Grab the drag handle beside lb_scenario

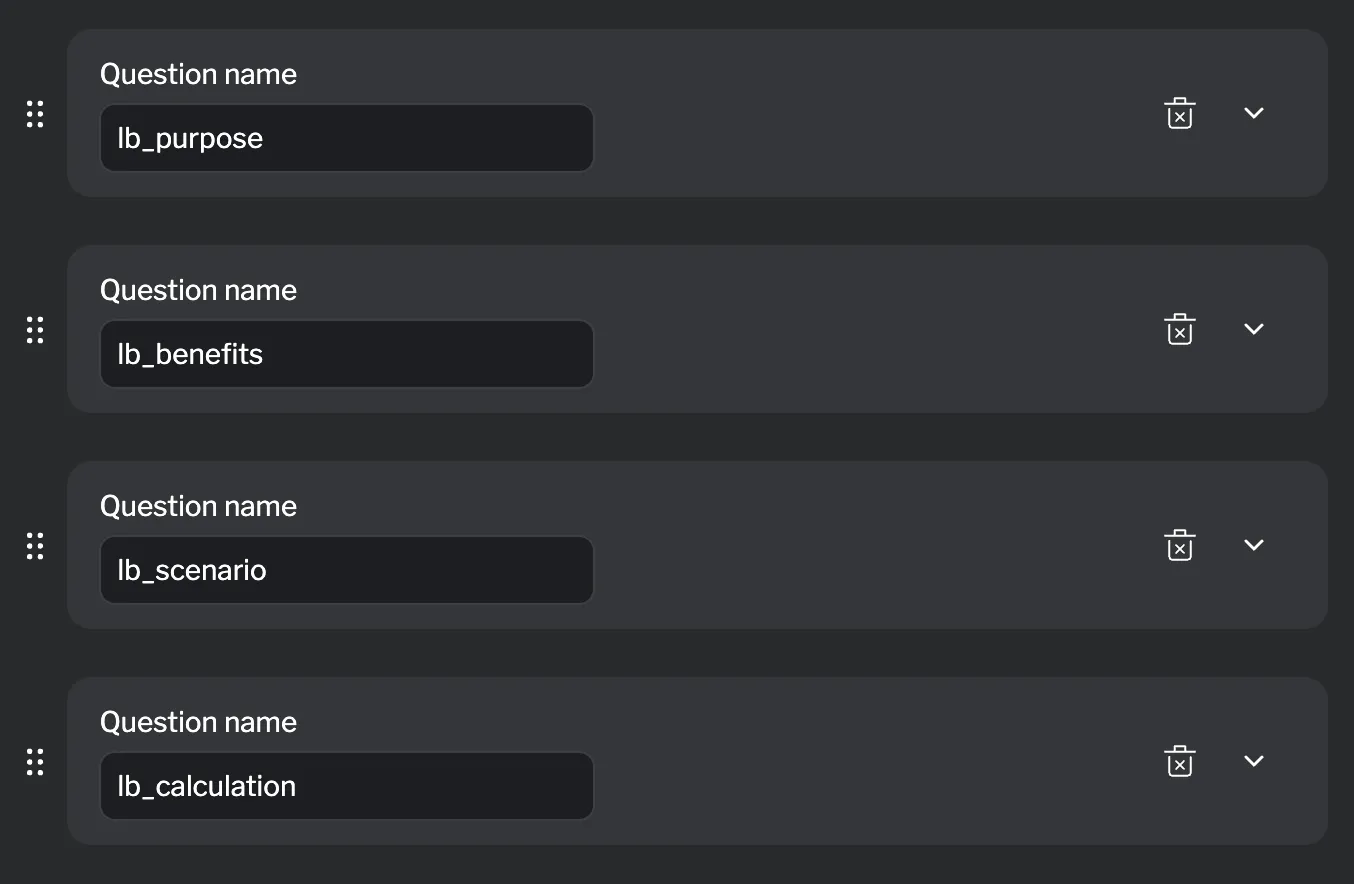click(34, 546)
